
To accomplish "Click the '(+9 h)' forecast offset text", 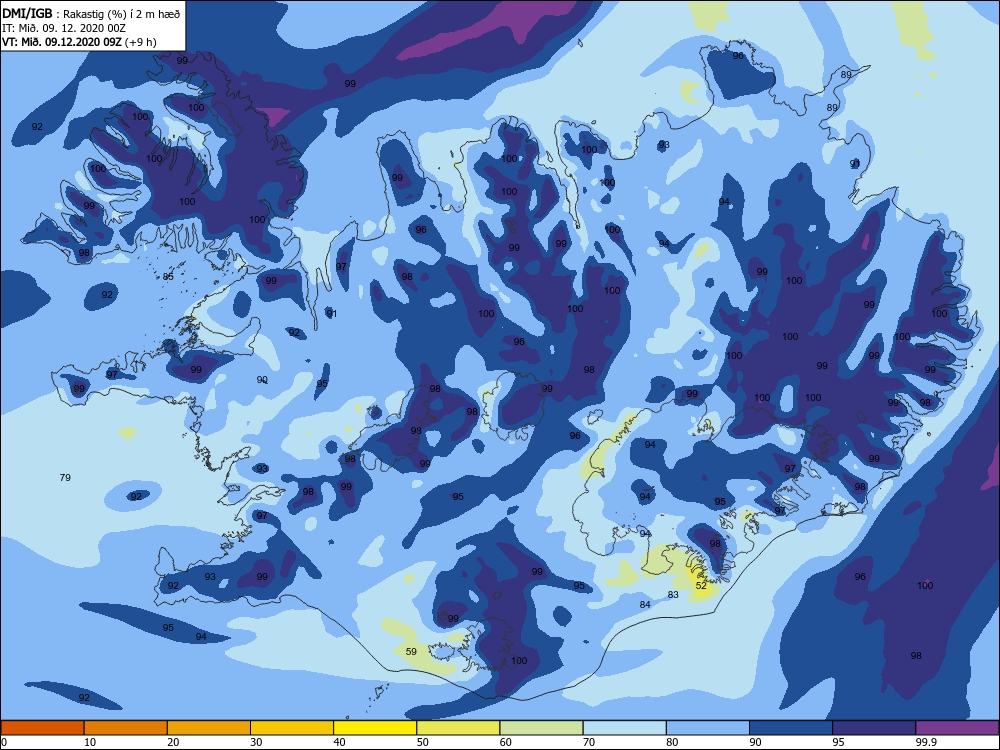I will pyautogui.click(x=140, y=42).
